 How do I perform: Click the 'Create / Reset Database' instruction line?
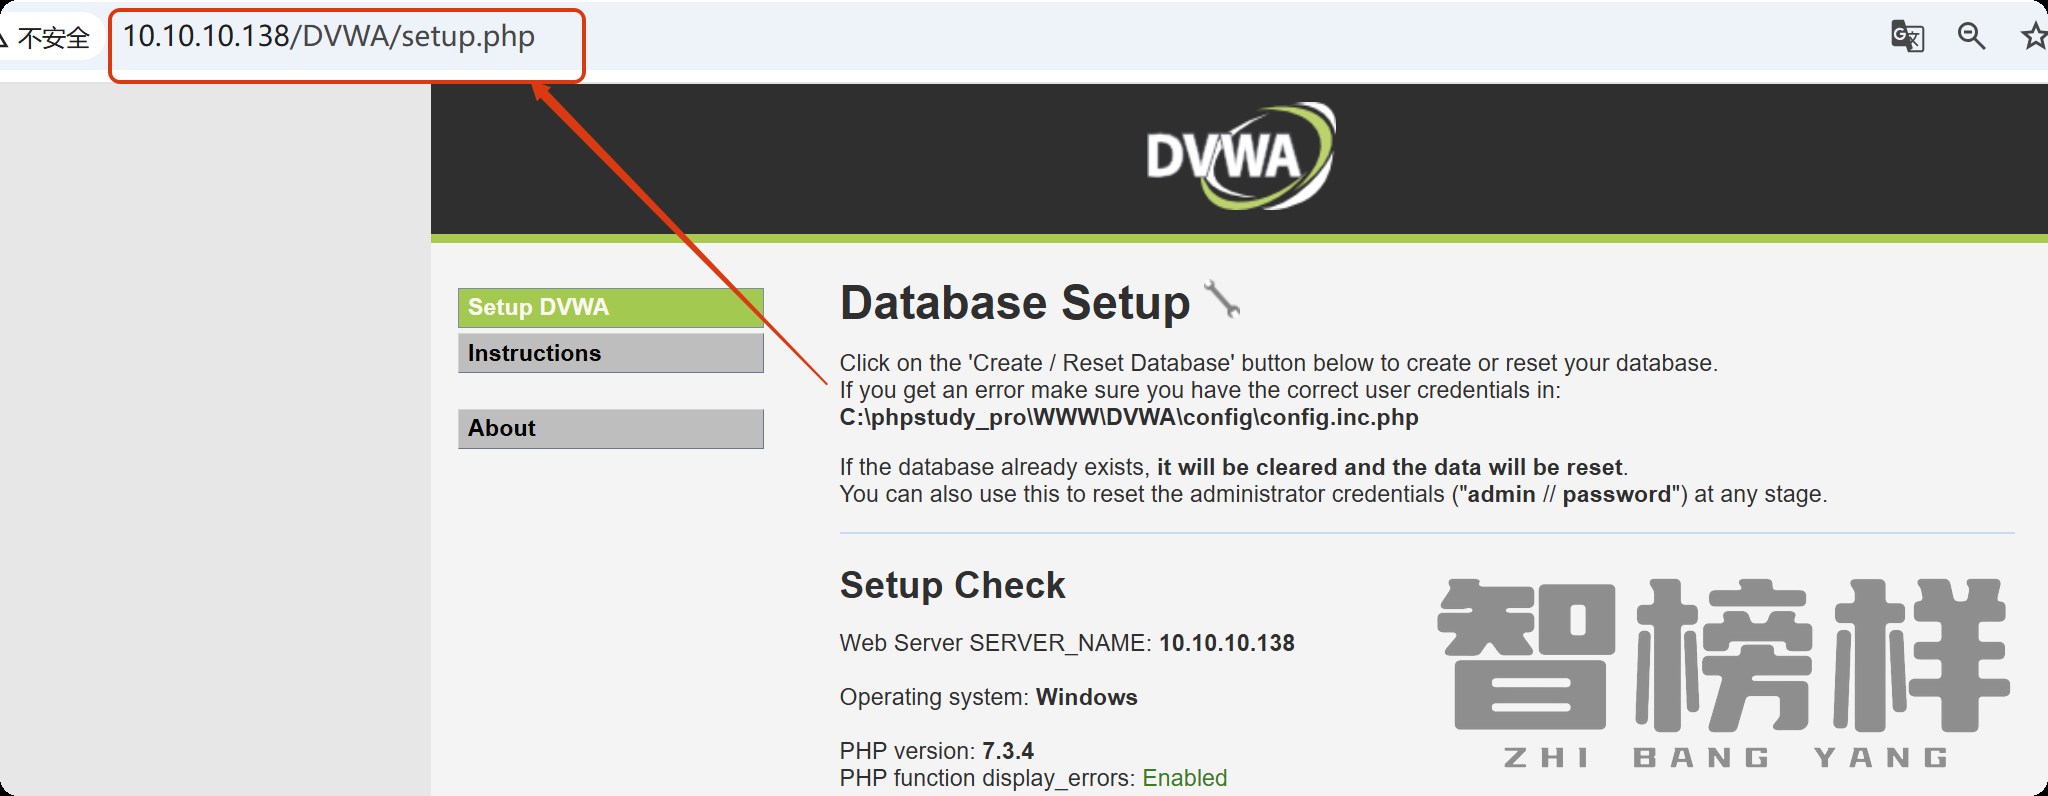pyautogui.click(x=1279, y=363)
